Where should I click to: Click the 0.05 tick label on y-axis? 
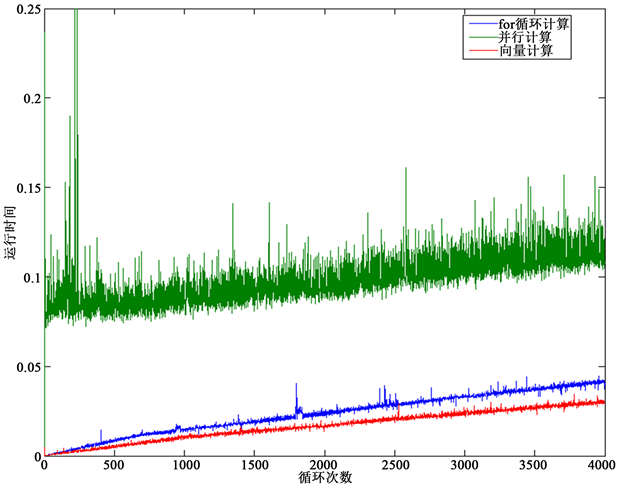28,367
